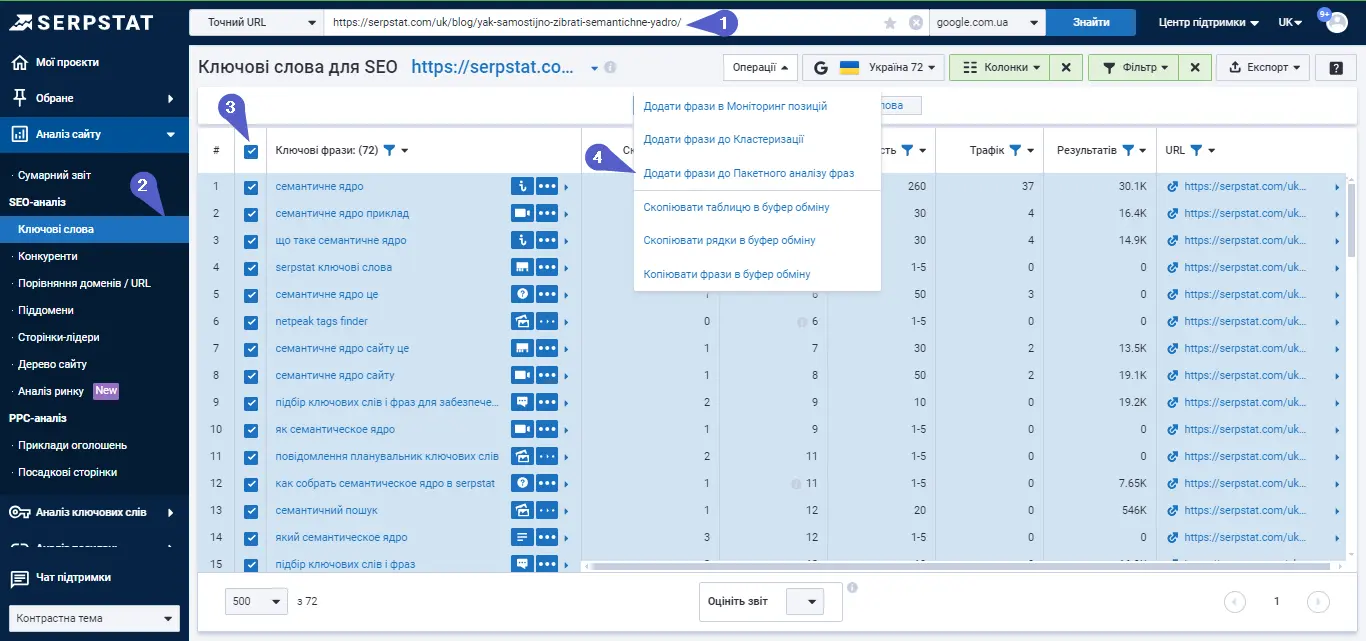Uncheck the 'семантичне ядро' row checkbox

(251, 187)
